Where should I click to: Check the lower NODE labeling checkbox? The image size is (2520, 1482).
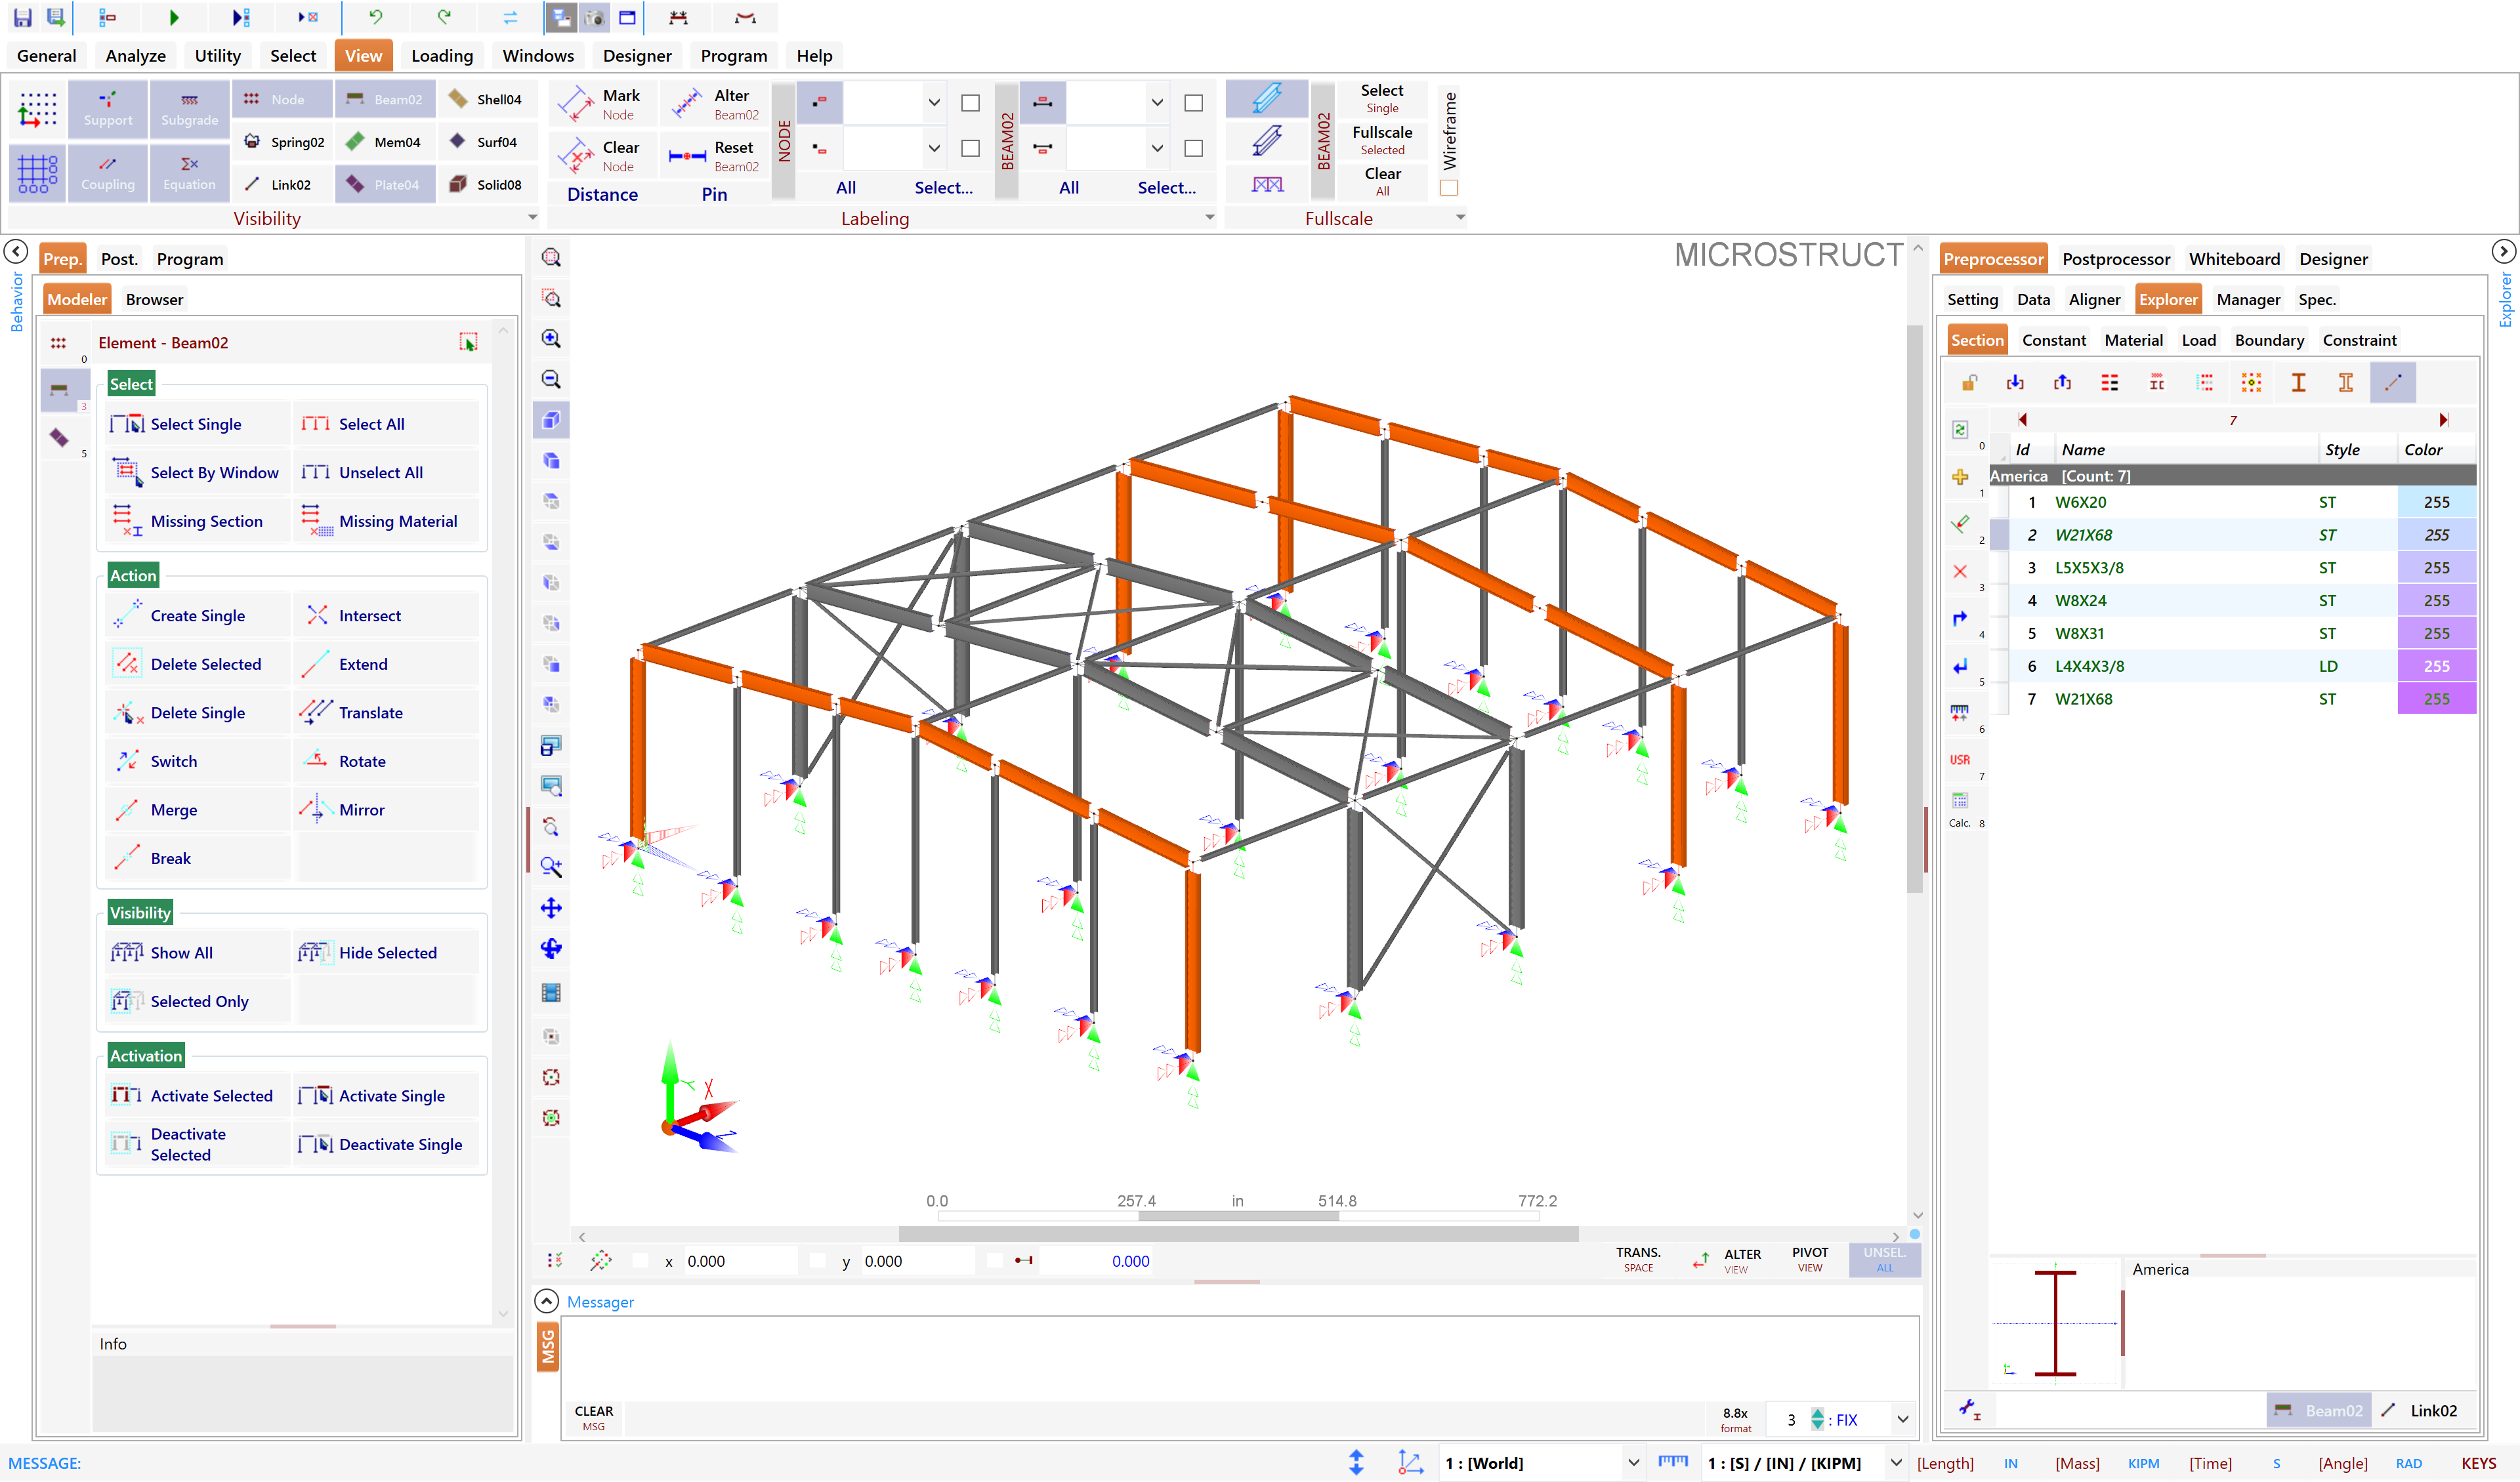[x=970, y=148]
